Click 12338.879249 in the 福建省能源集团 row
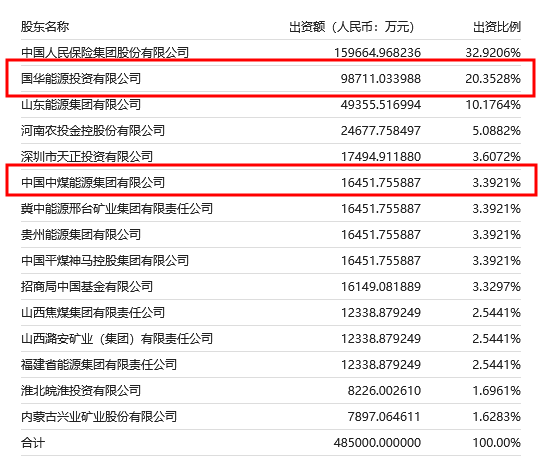 point(381,365)
